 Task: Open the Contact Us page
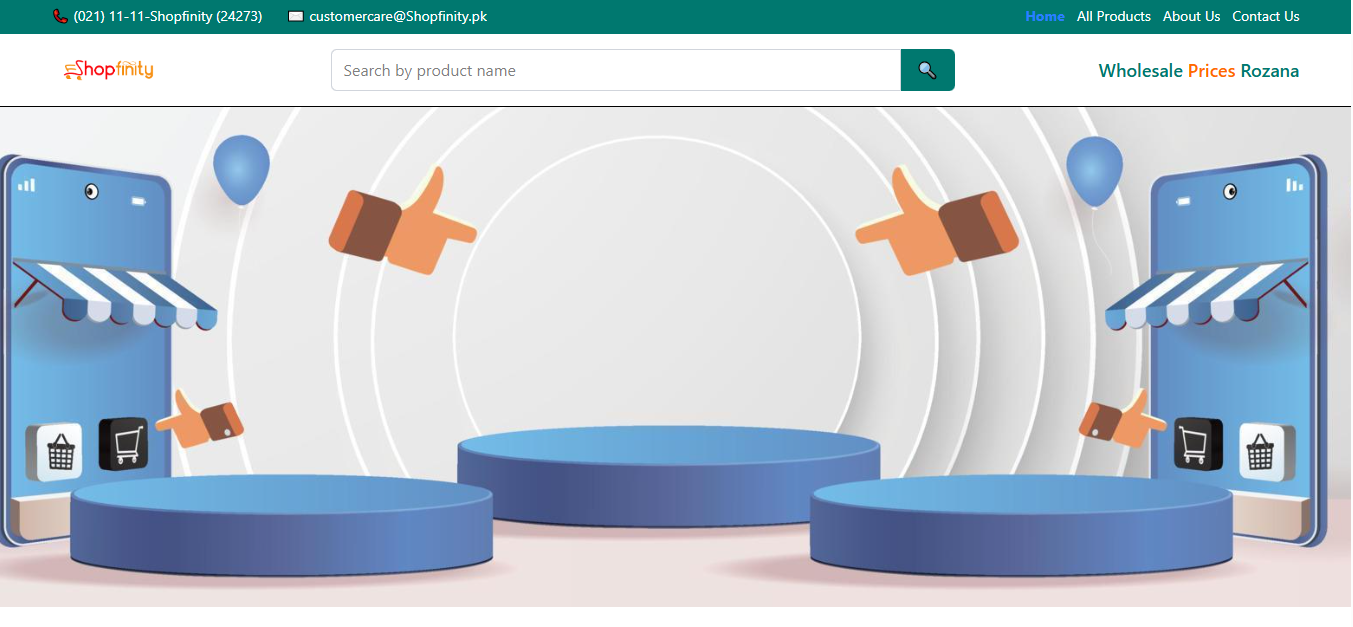coord(1265,17)
